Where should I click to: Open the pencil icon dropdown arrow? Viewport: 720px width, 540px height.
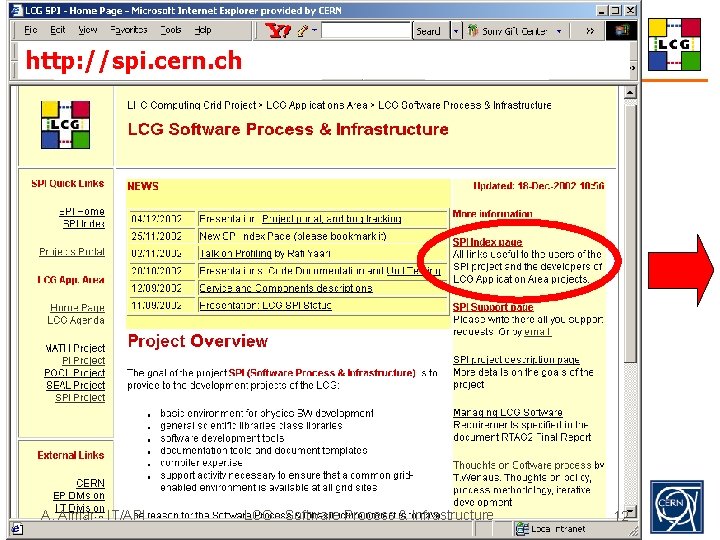[x=315, y=30]
